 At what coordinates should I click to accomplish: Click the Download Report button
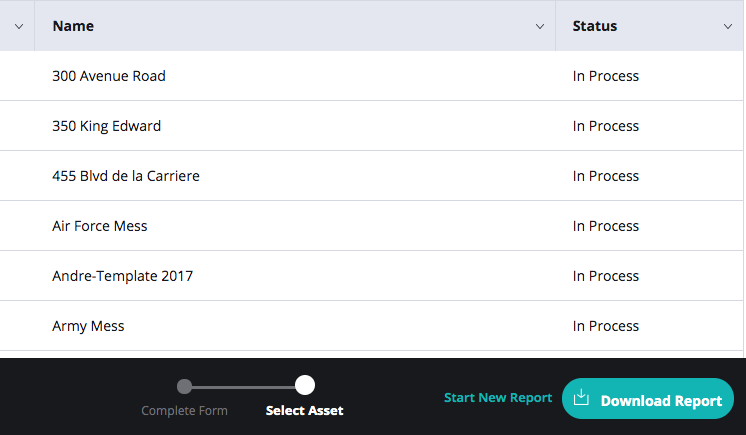tap(648, 399)
